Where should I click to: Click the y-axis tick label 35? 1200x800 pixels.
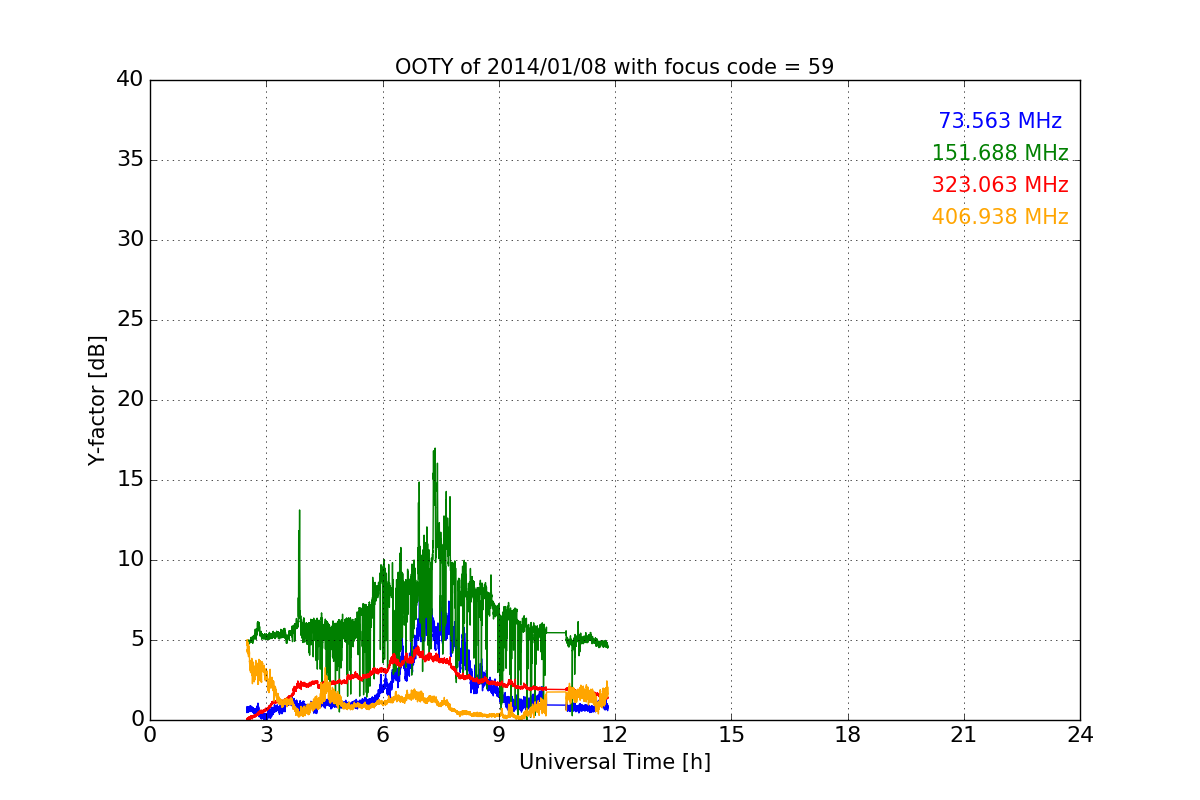pos(131,160)
